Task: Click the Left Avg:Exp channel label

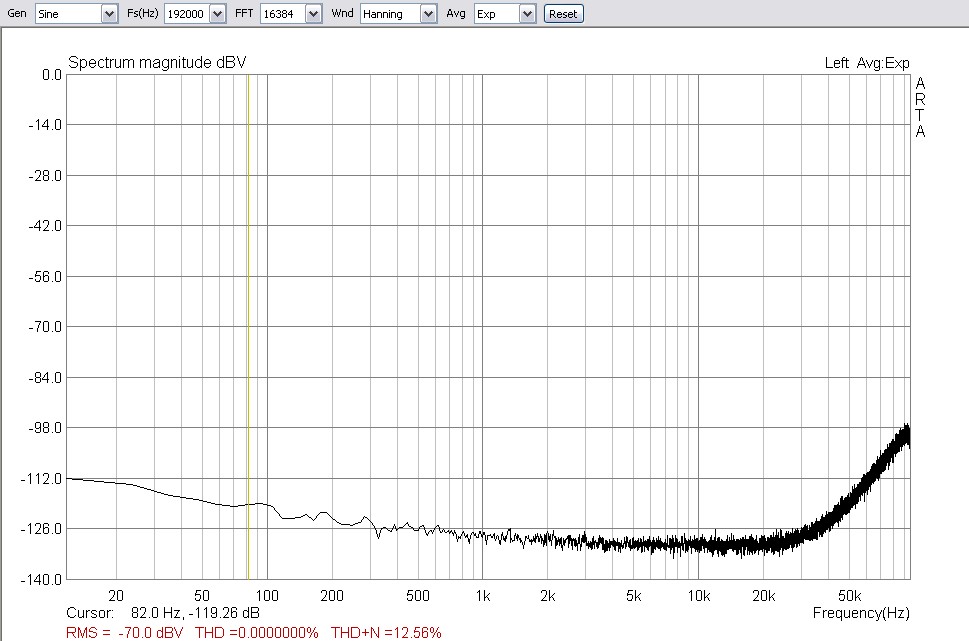Action: (x=867, y=63)
